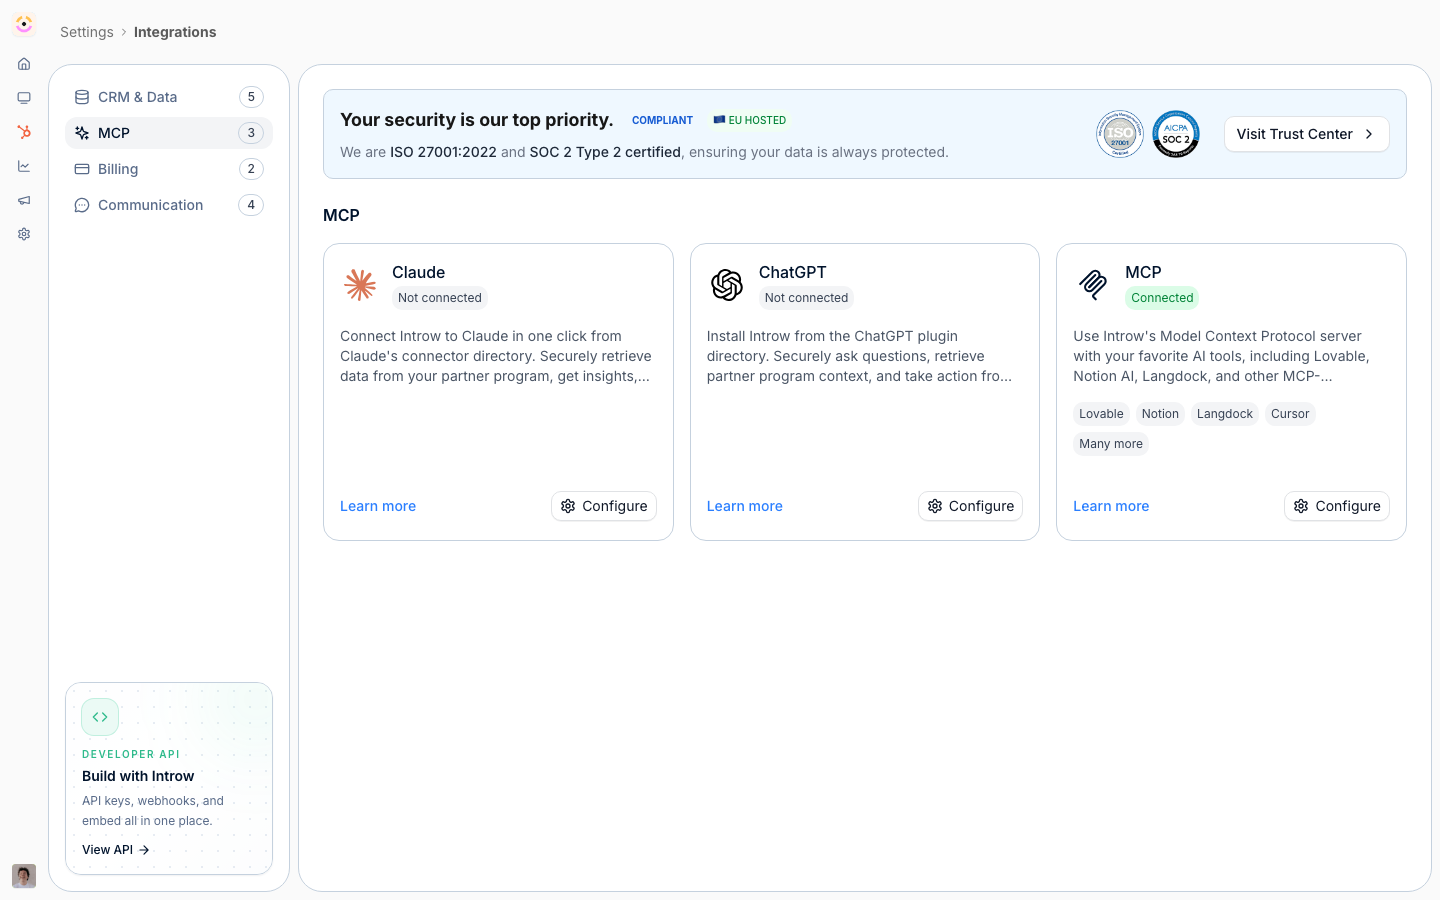Click the Claude starburst logo
1440x900 pixels.
point(360,285)
